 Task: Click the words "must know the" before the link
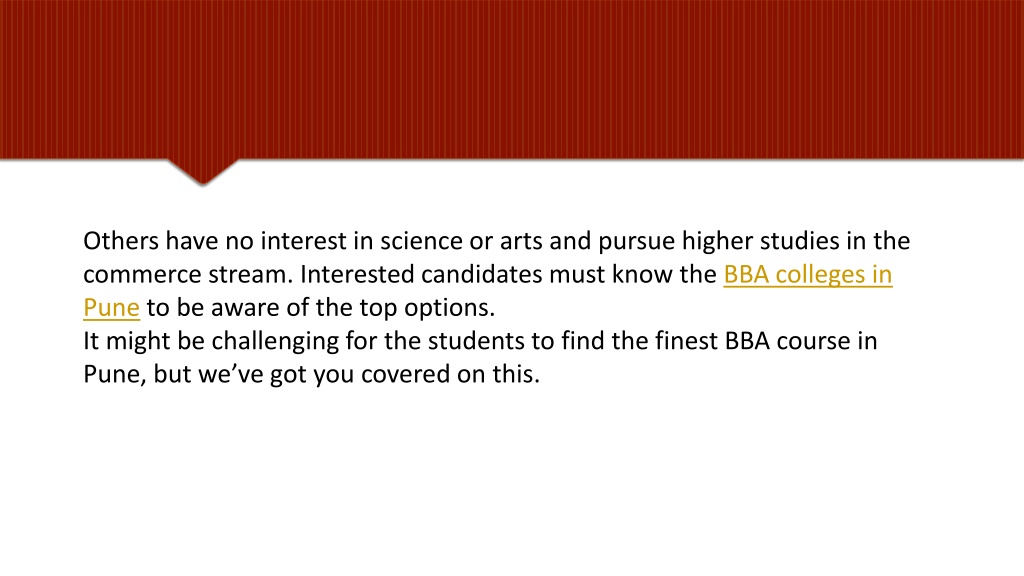point(633,274)
